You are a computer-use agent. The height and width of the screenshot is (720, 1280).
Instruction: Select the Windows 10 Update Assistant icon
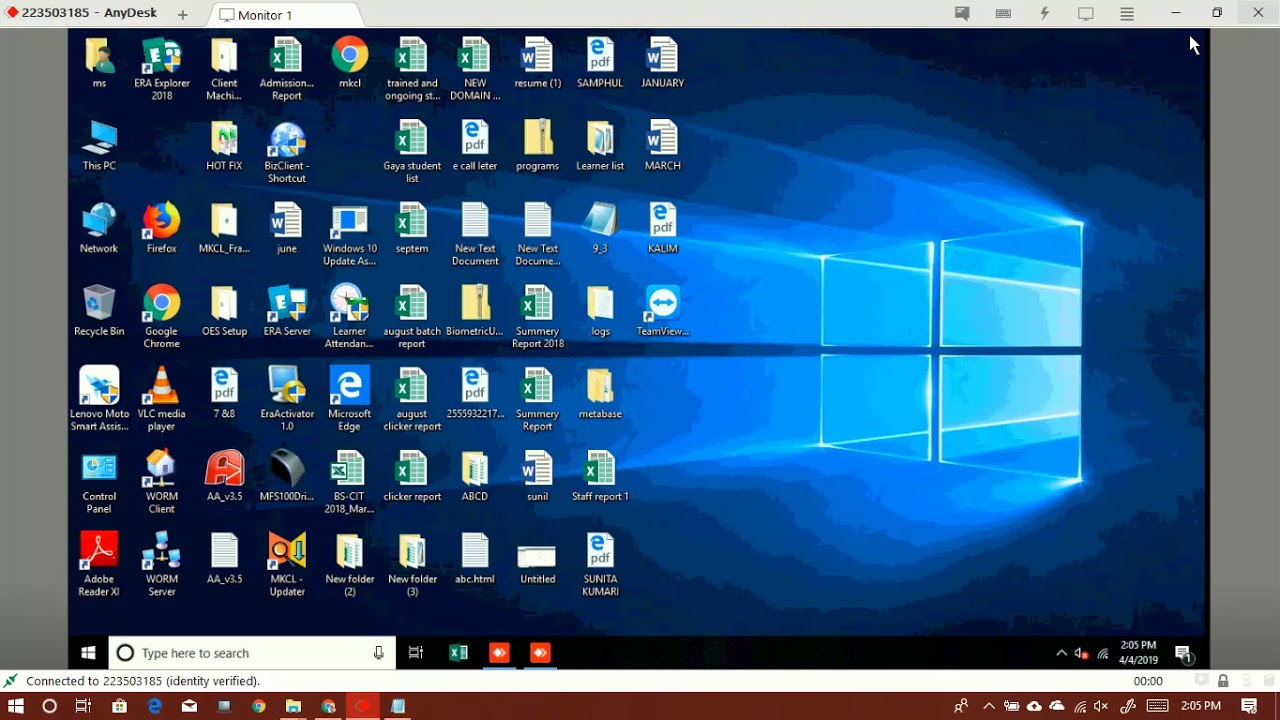point(350,235)
